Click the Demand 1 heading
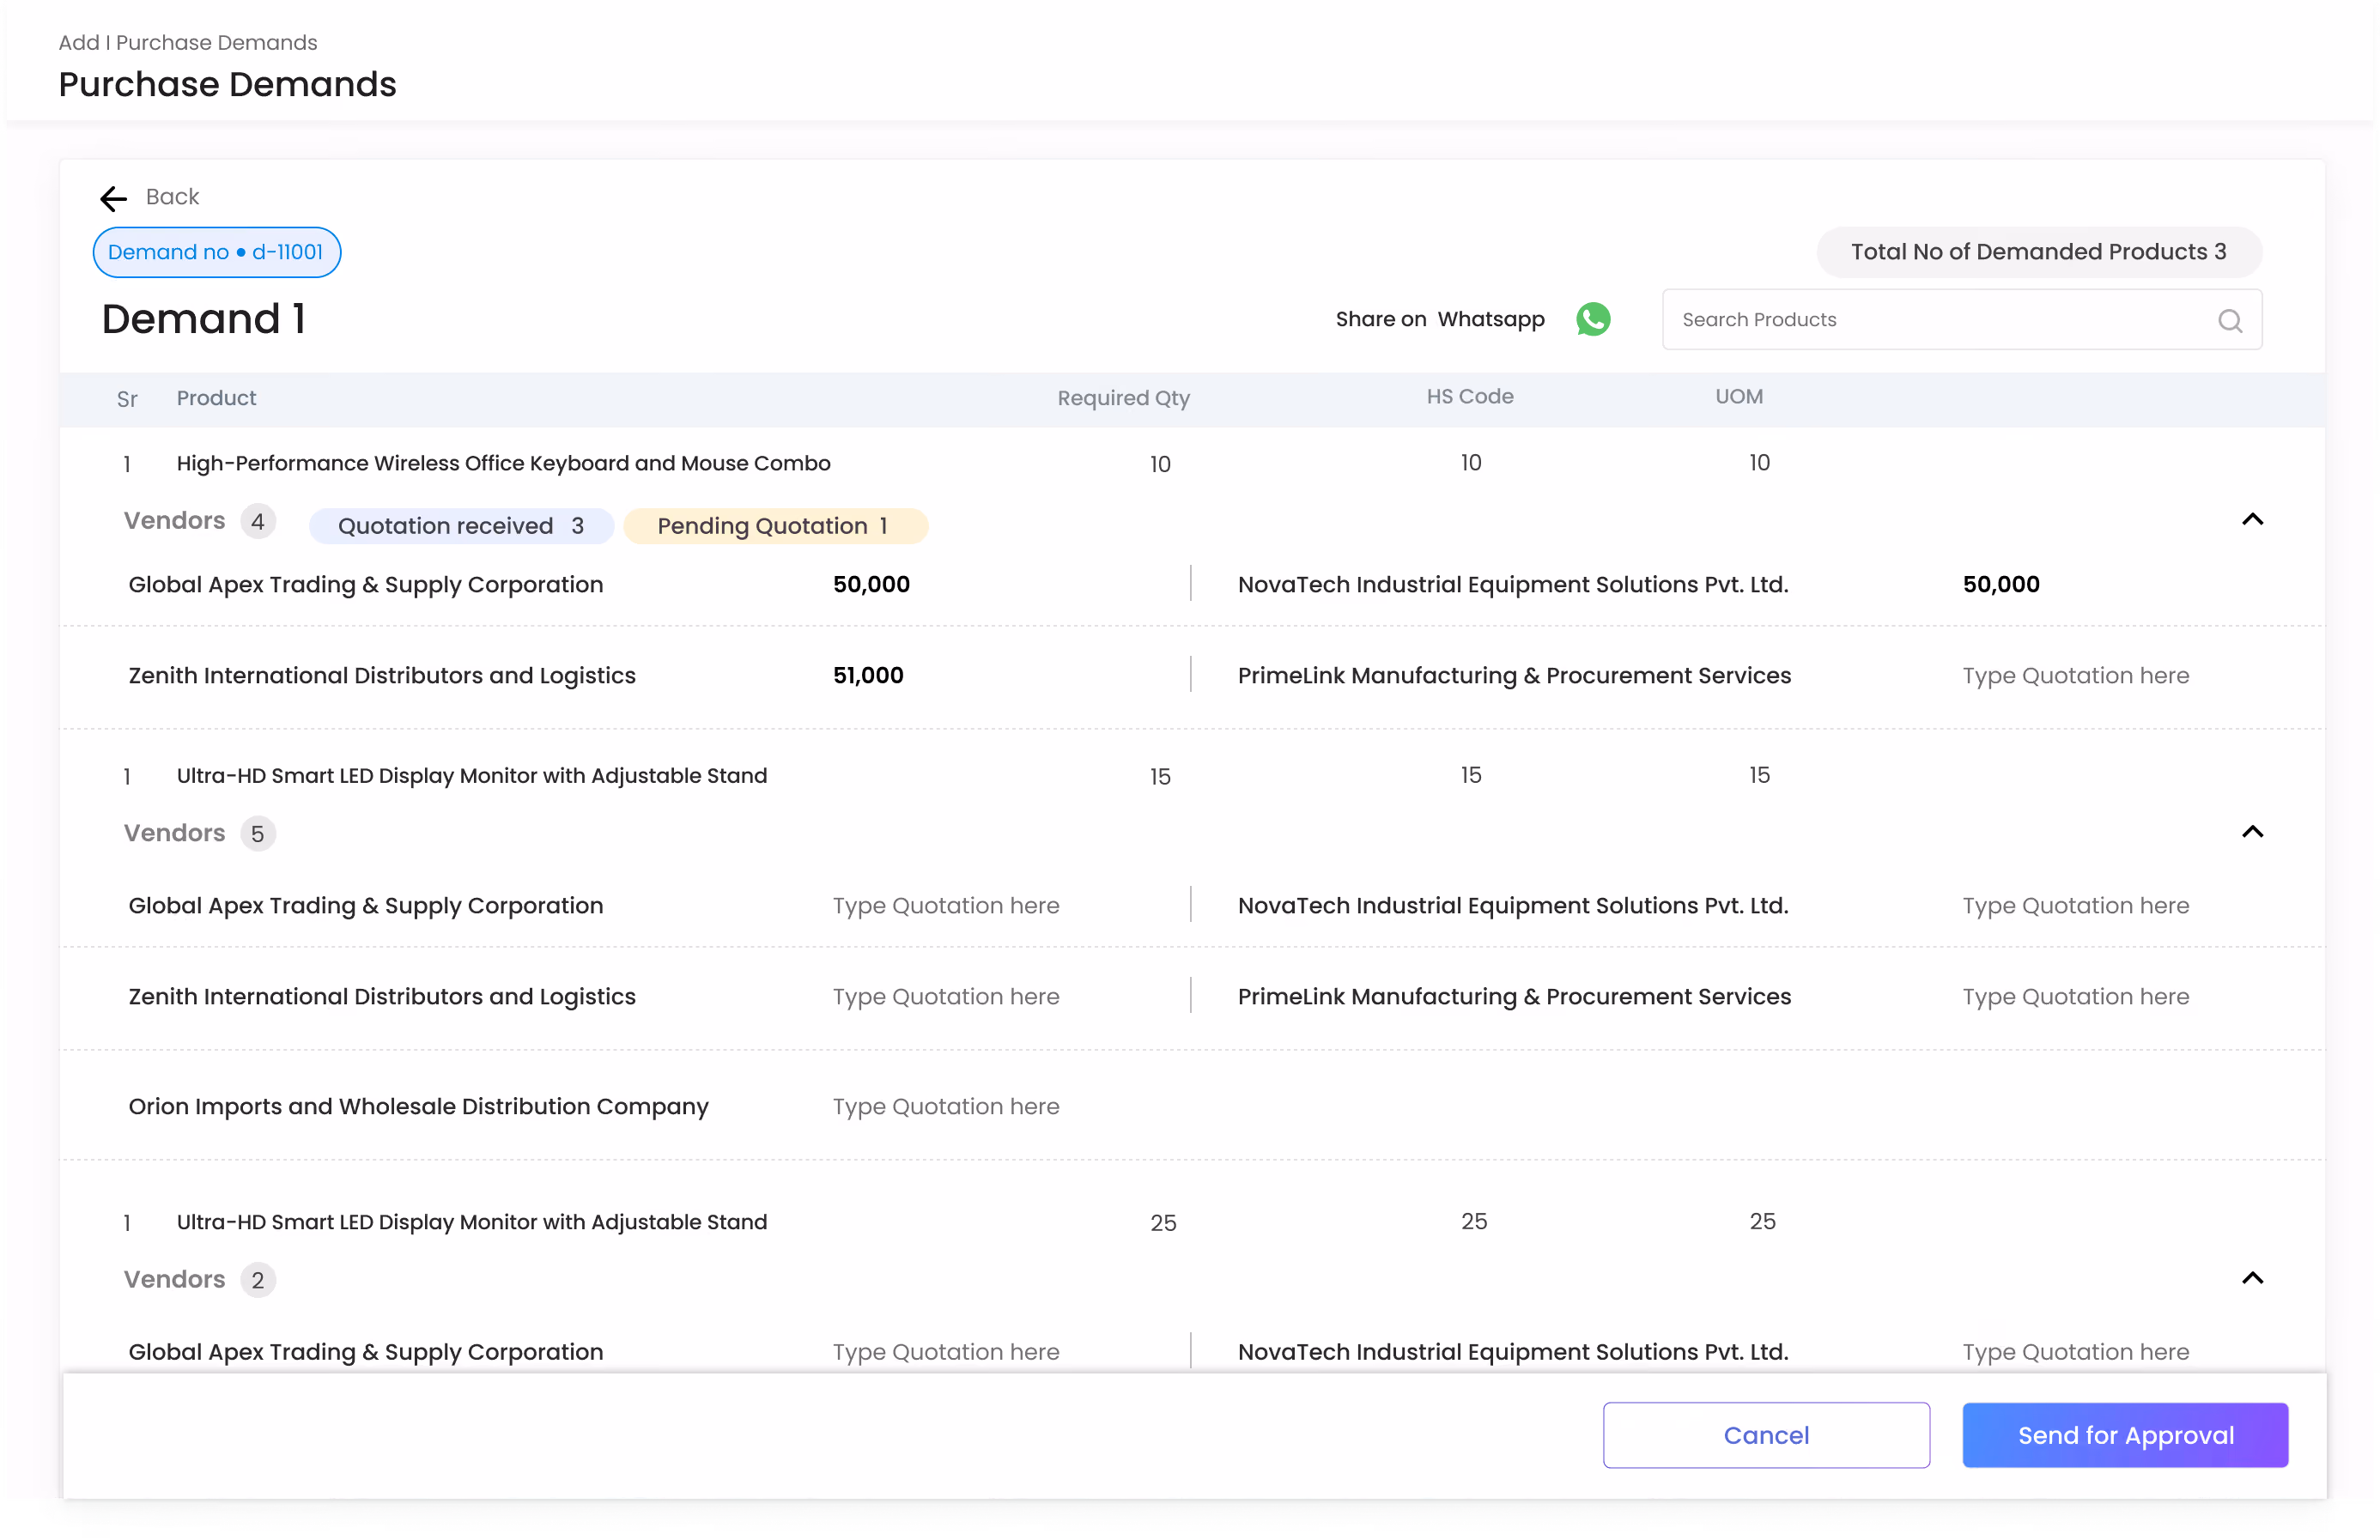The width and height of the screenshot is (2380, 1540). coord(204,319)
